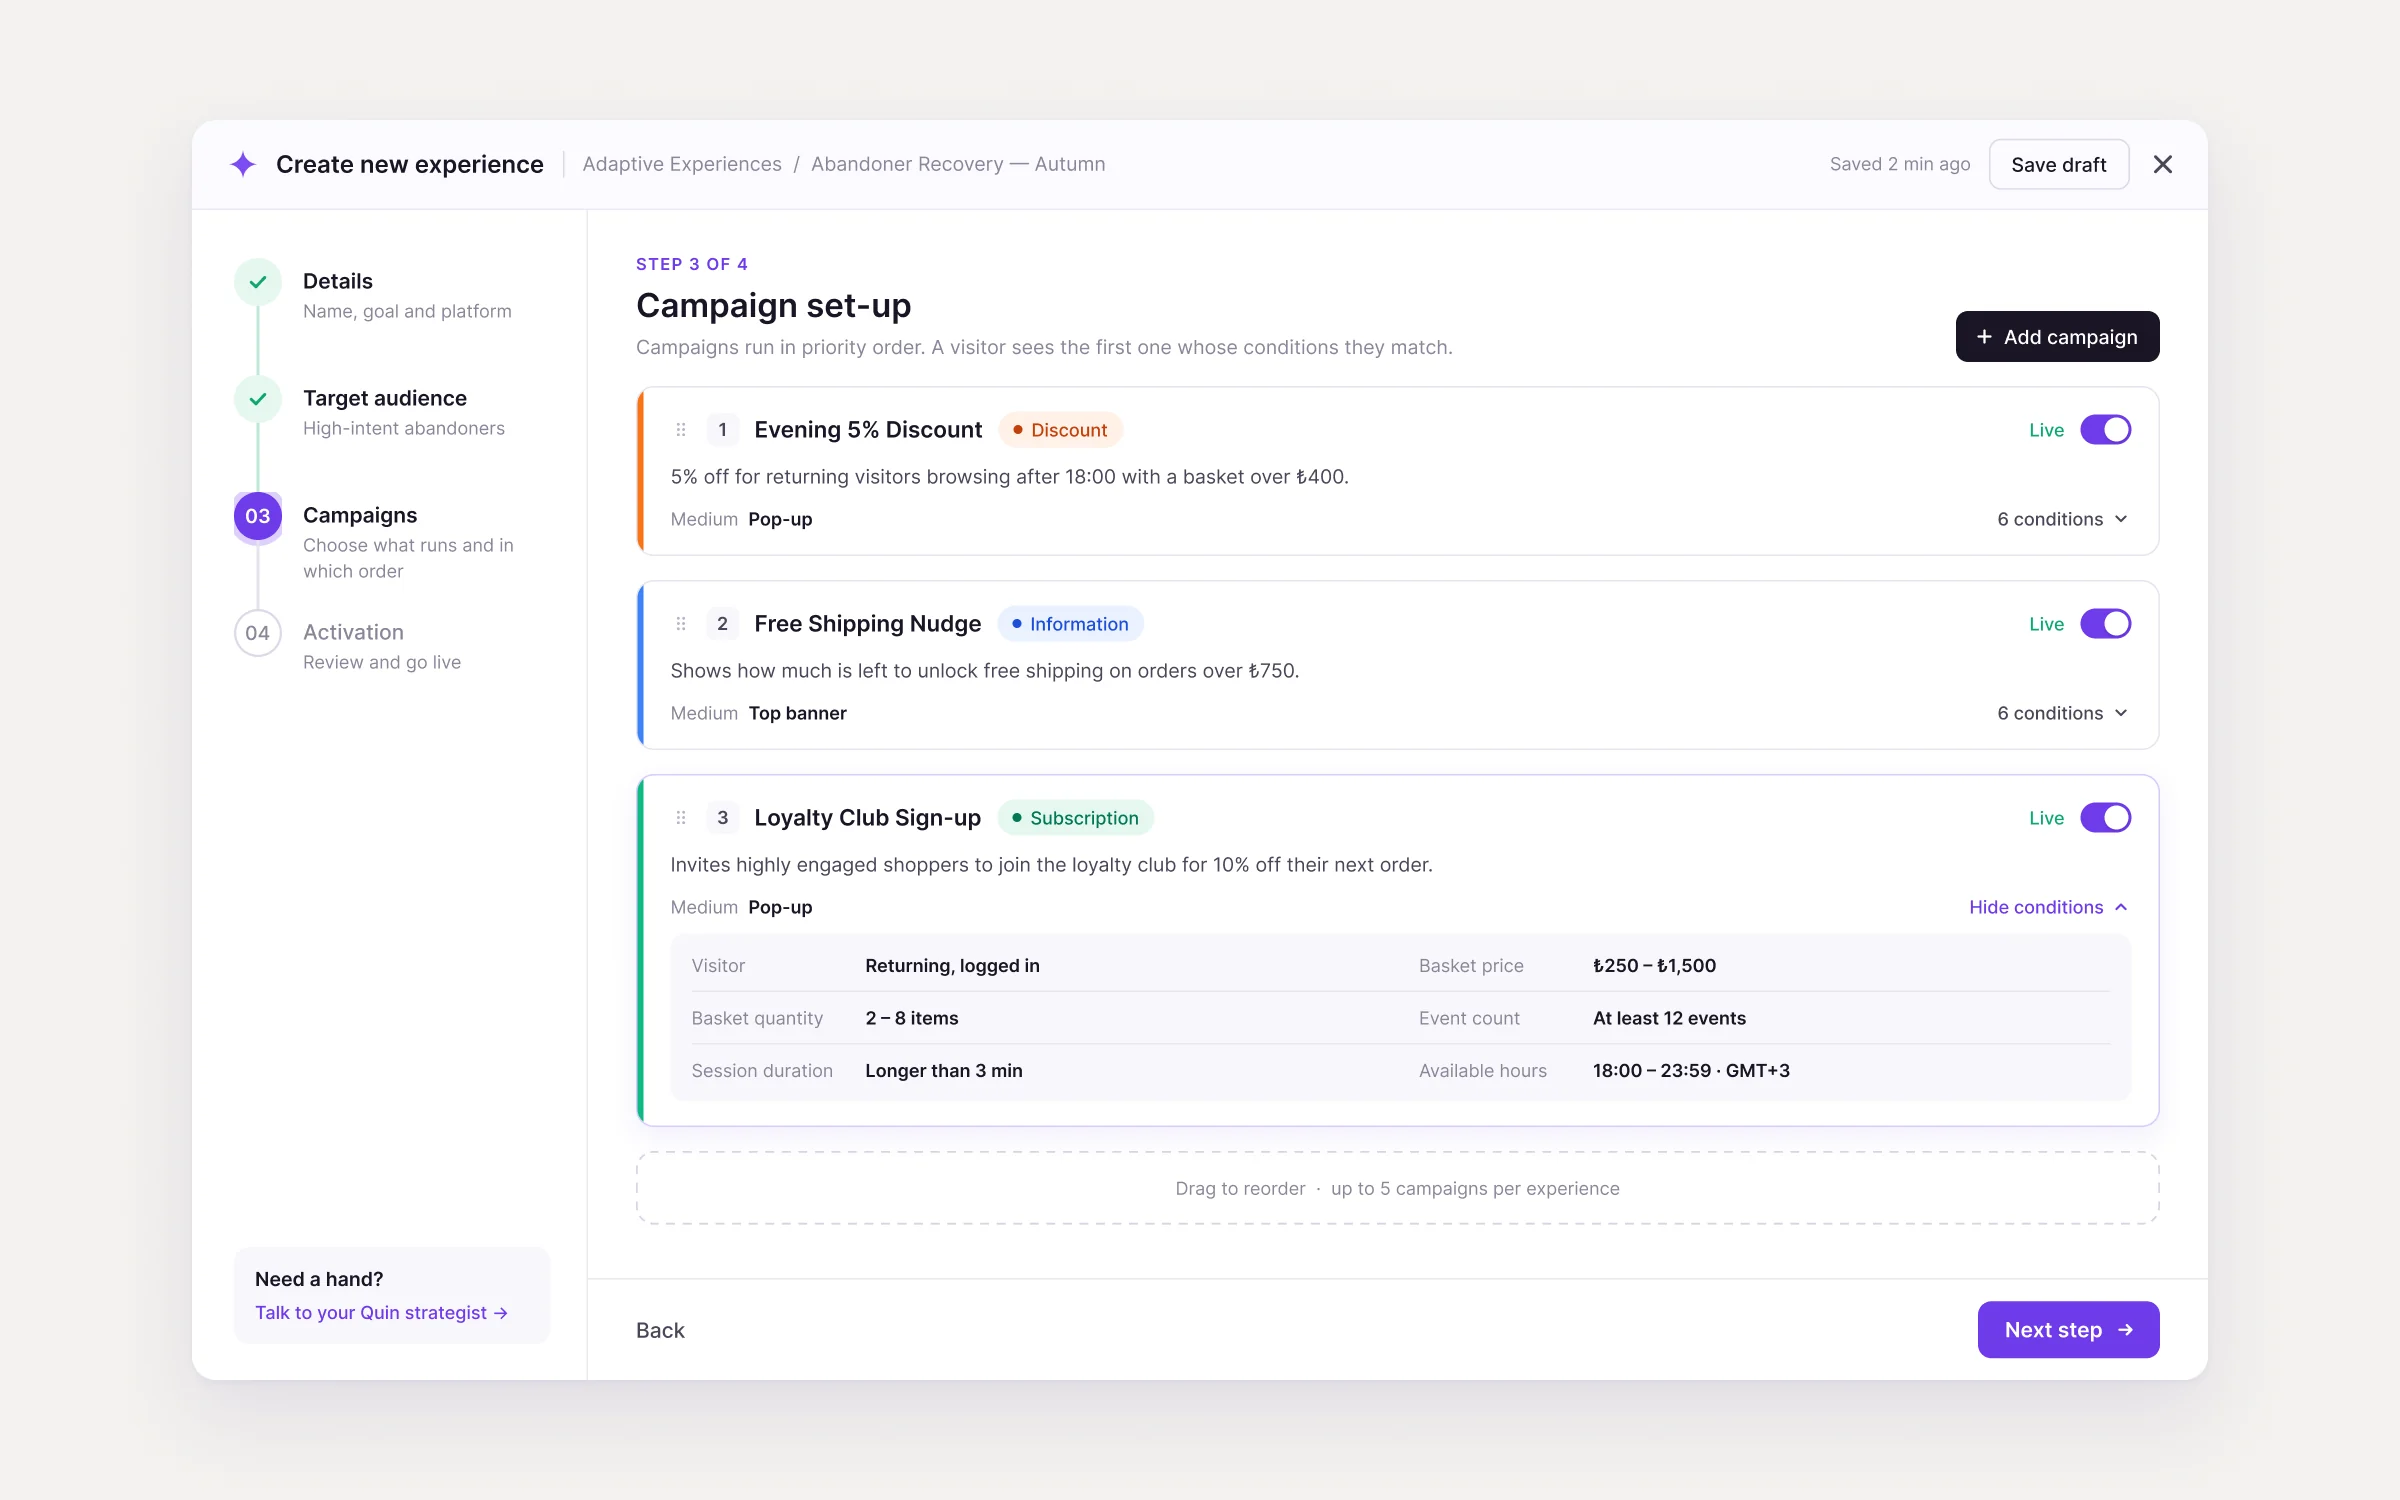Expand Free Shipping Nudge 6 conditions
2400x1500 pixels.
pos(2063,713)
